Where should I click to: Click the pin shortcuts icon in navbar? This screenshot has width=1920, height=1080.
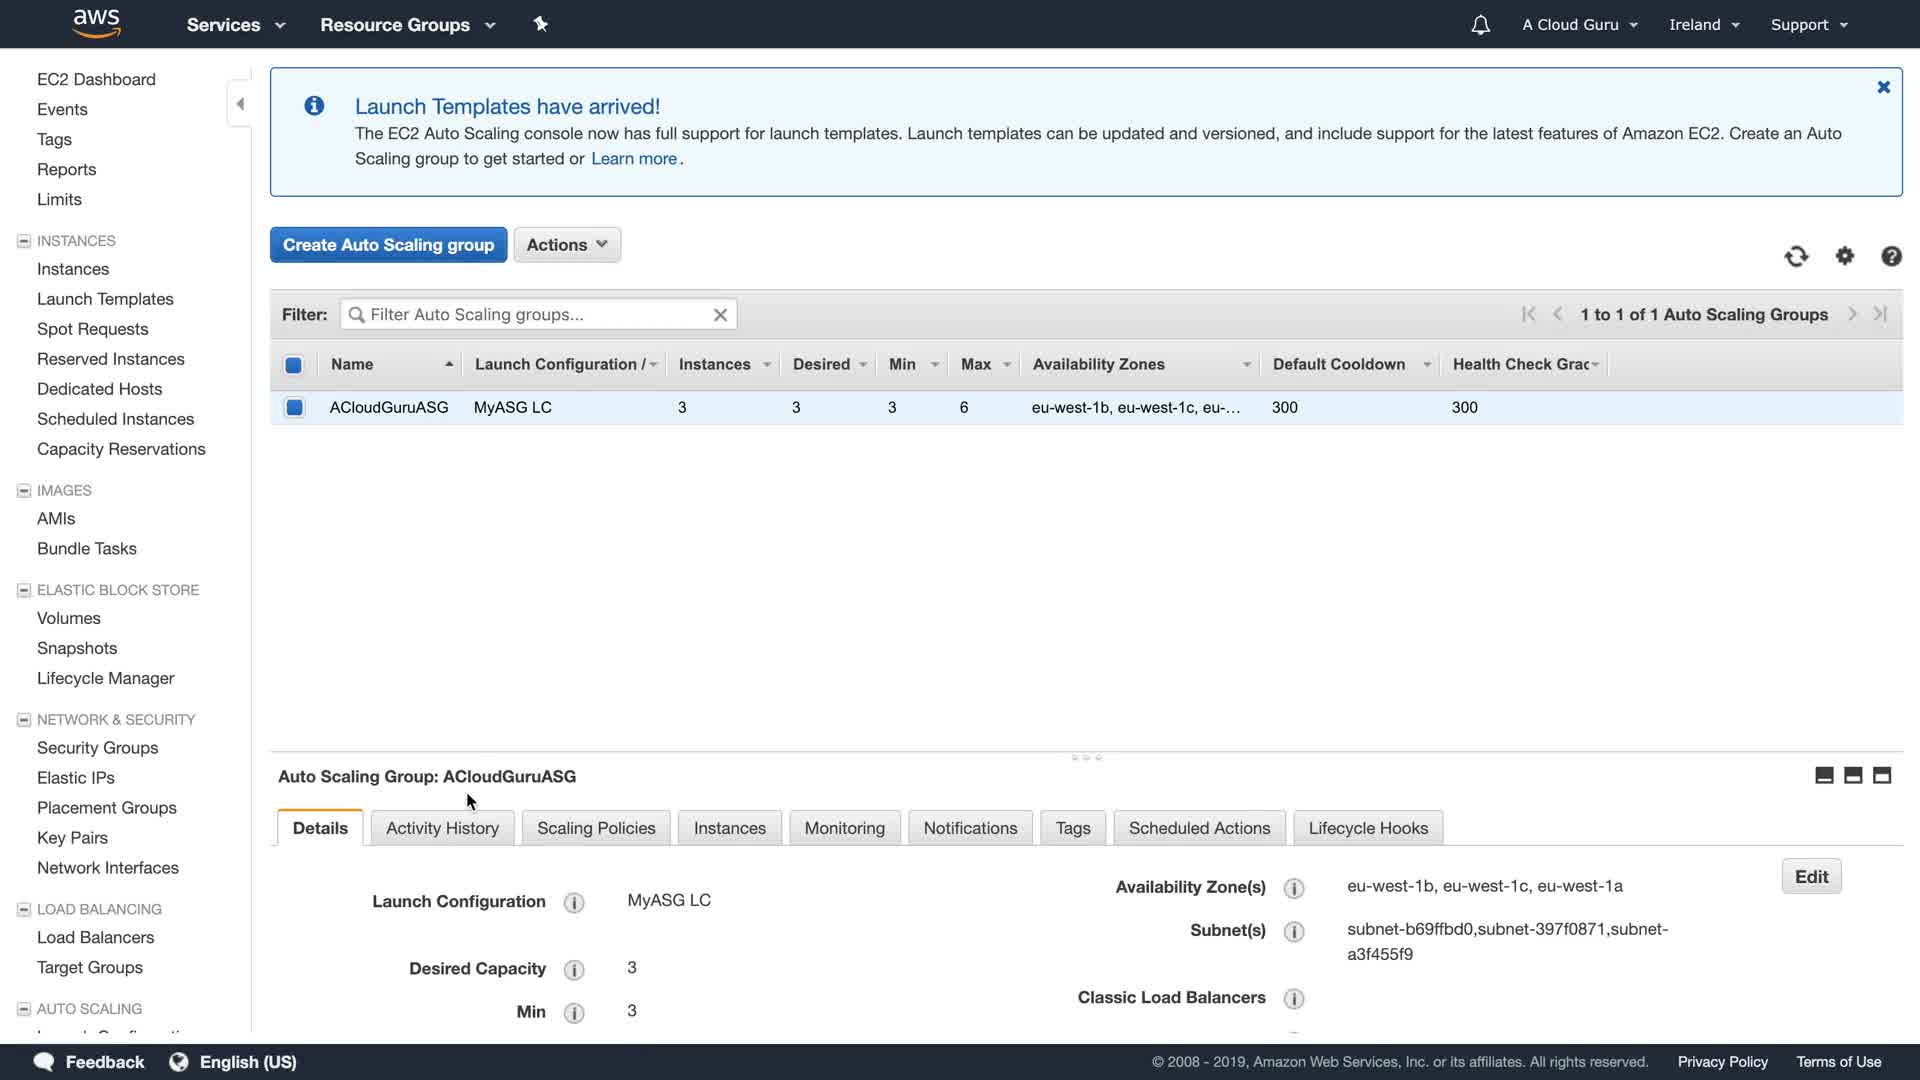(540, 24)
